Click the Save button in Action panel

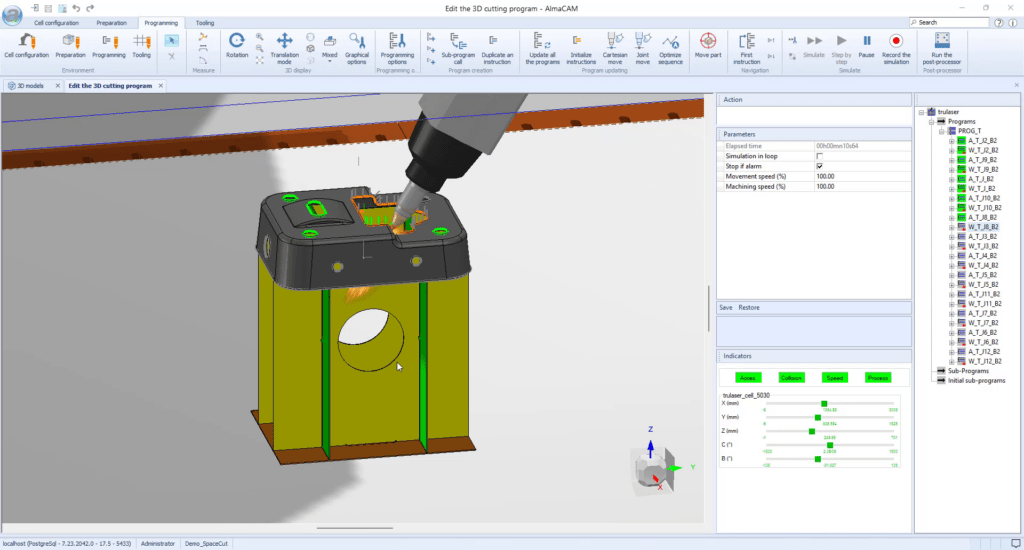tap(726, 308)
